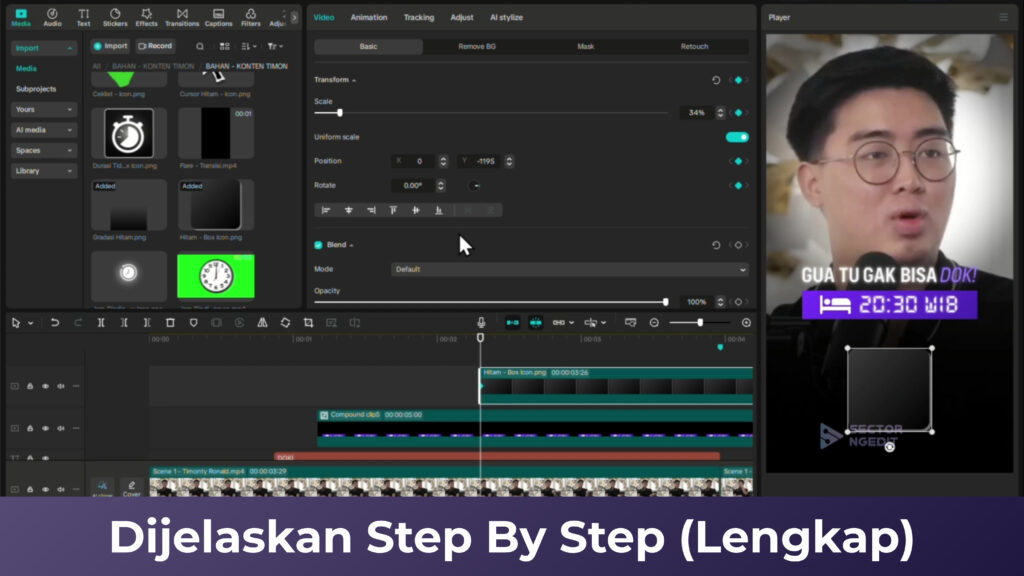1024x576 pixels.
Task: Click the Delete trash icon in timeline toolbar
Action: [170, 323]
